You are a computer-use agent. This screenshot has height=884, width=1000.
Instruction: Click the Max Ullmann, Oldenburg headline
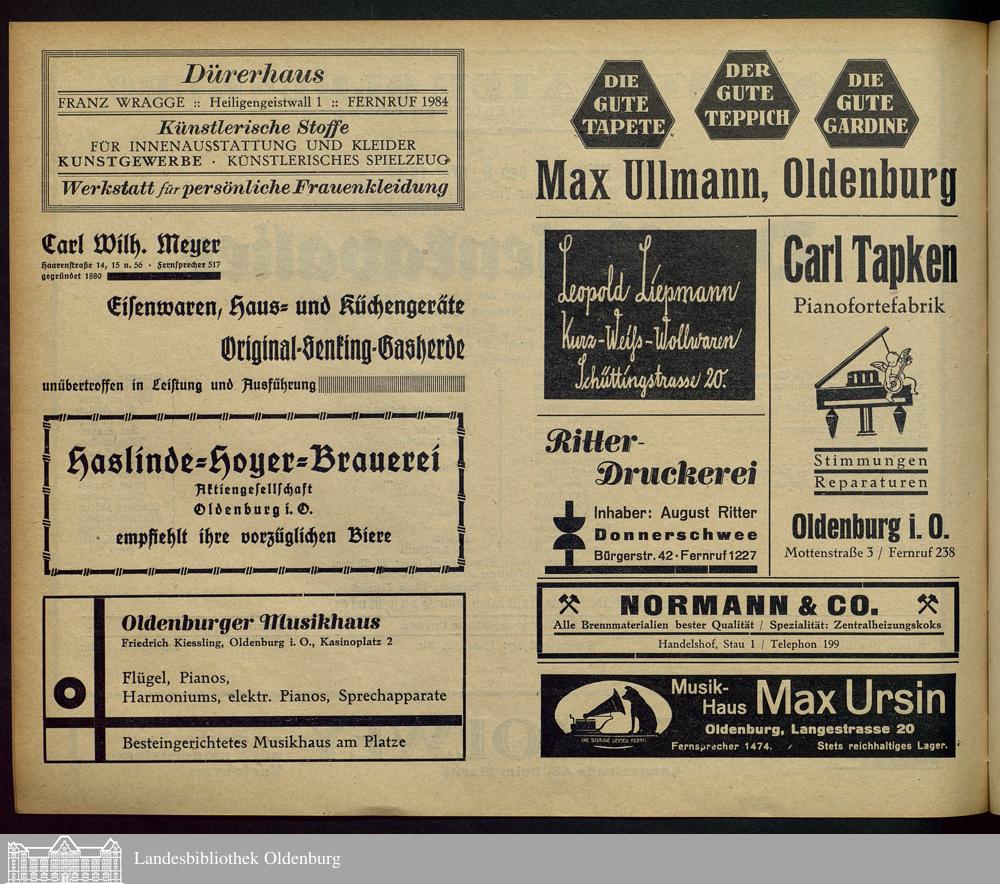[746, 181]
